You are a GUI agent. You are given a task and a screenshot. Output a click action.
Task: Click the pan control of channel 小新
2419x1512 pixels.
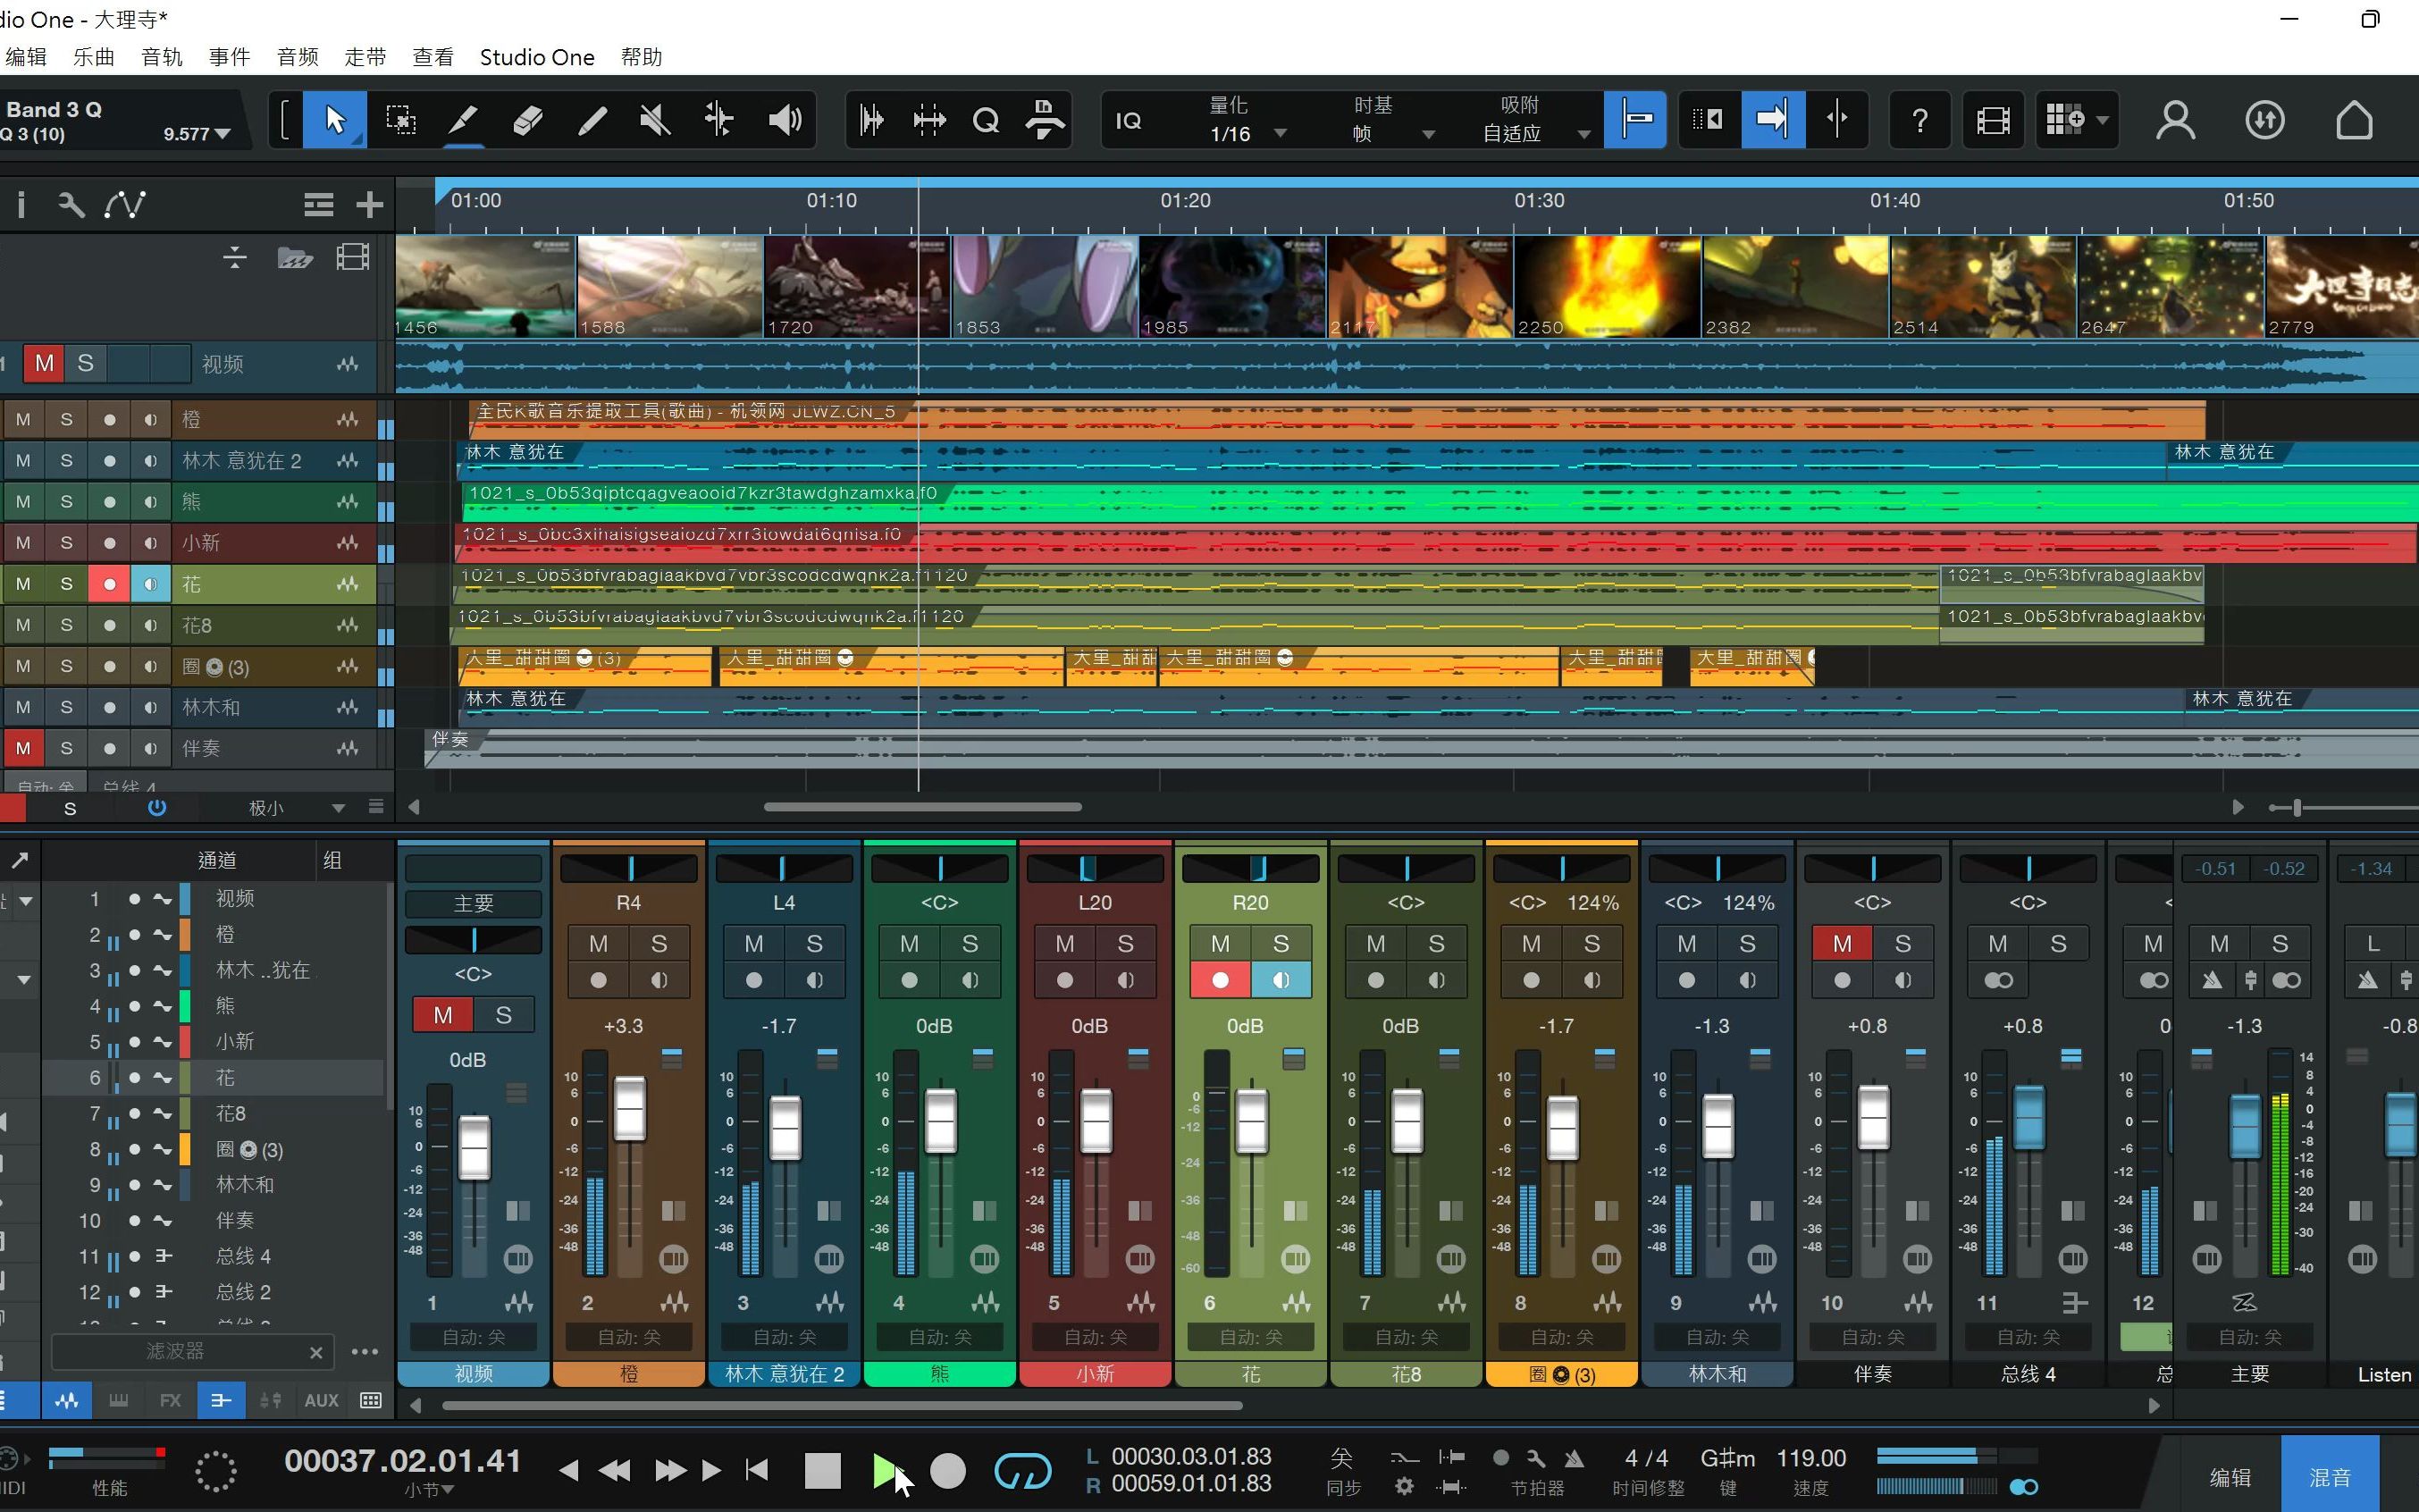(1095, 868)
